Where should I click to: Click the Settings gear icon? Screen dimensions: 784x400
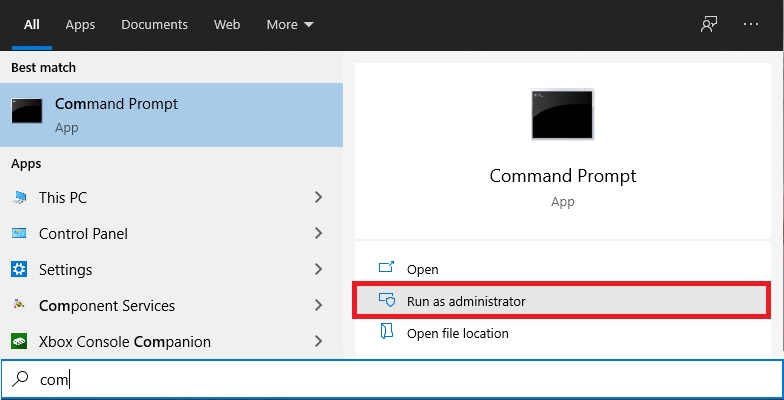[19, 270]
